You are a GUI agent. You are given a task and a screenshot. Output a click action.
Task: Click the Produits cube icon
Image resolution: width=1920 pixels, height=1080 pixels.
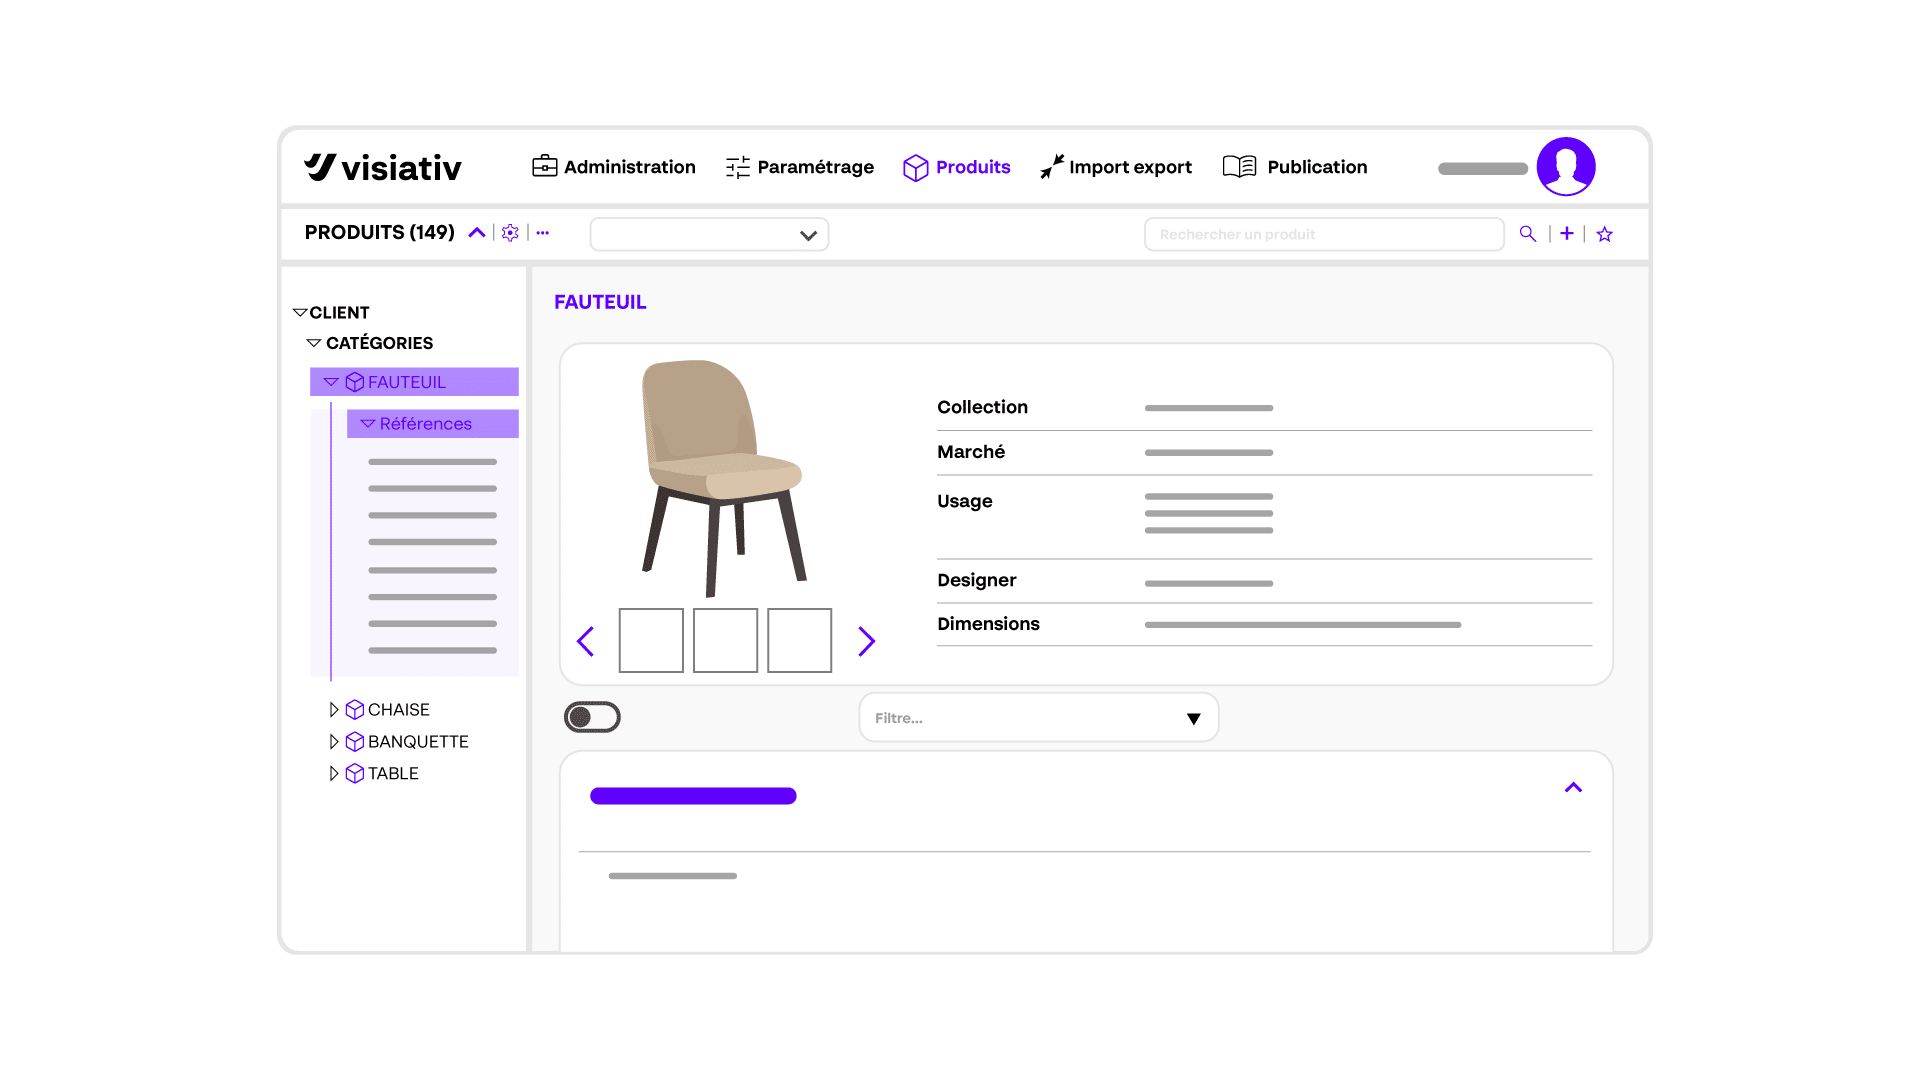coord(915,168)
